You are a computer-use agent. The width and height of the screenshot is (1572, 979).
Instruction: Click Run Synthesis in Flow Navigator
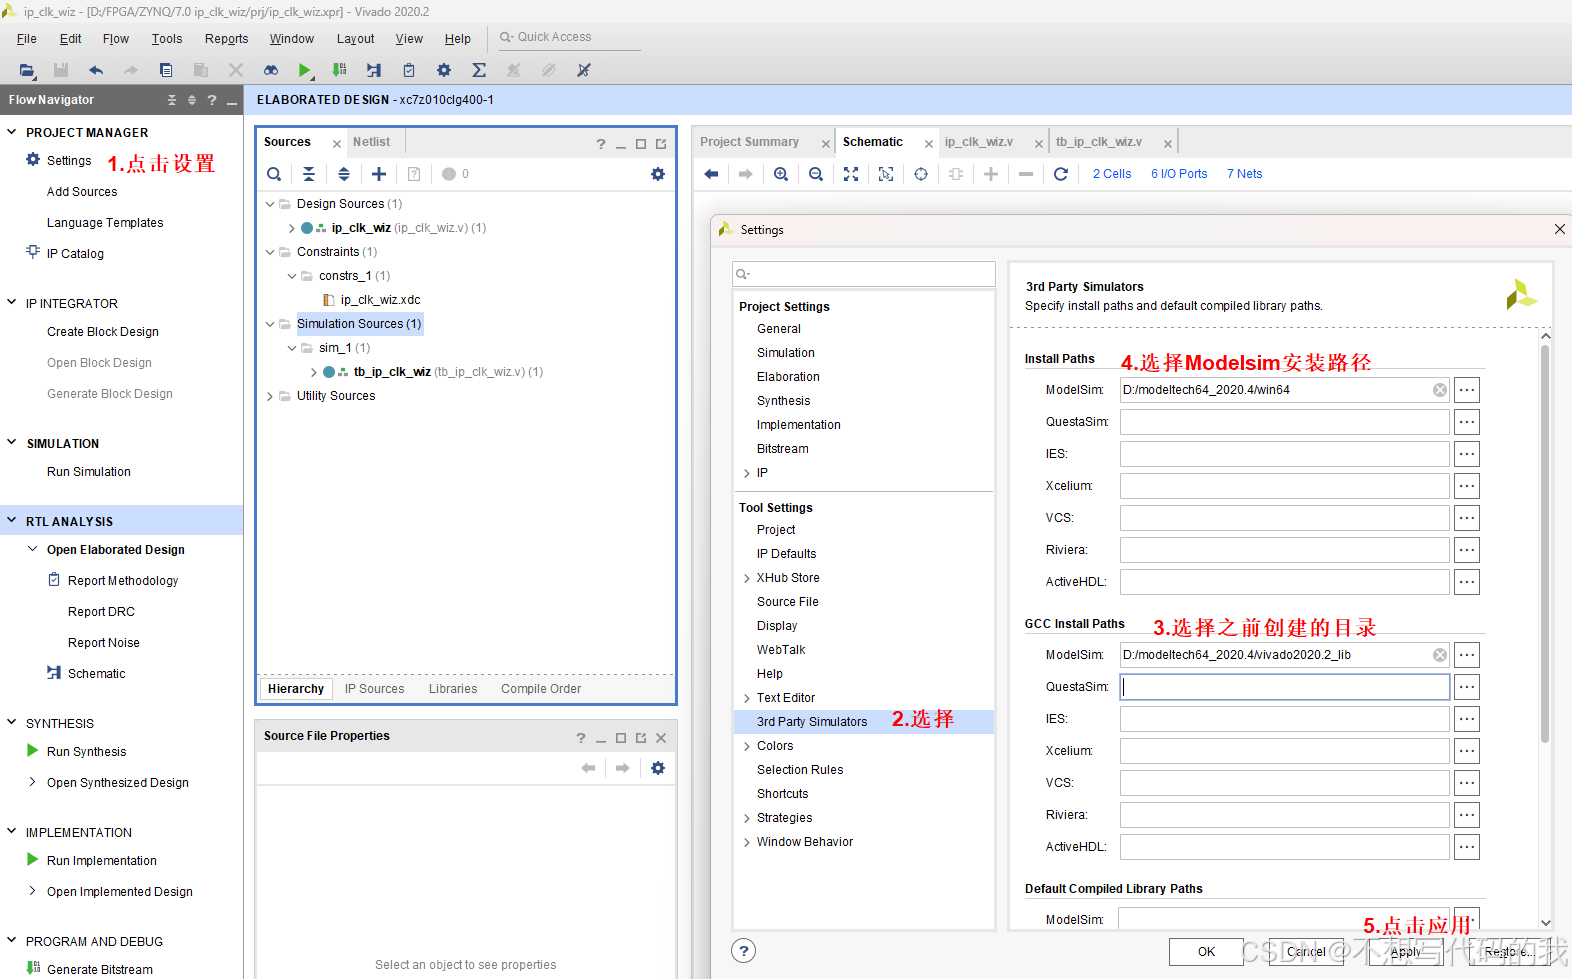tap(86, 752)
